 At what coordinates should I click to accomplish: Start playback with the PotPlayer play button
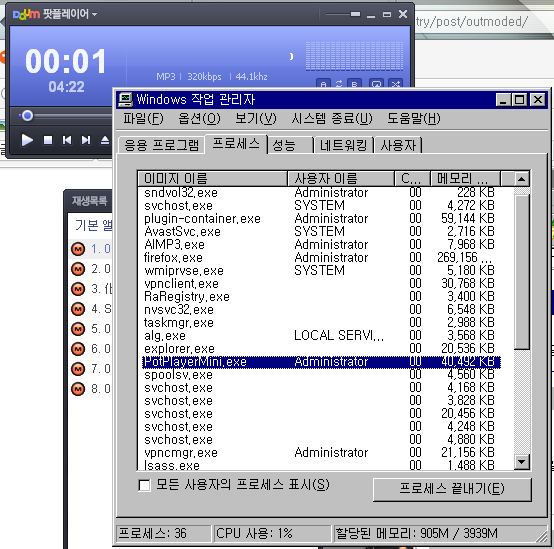(27, 140)
